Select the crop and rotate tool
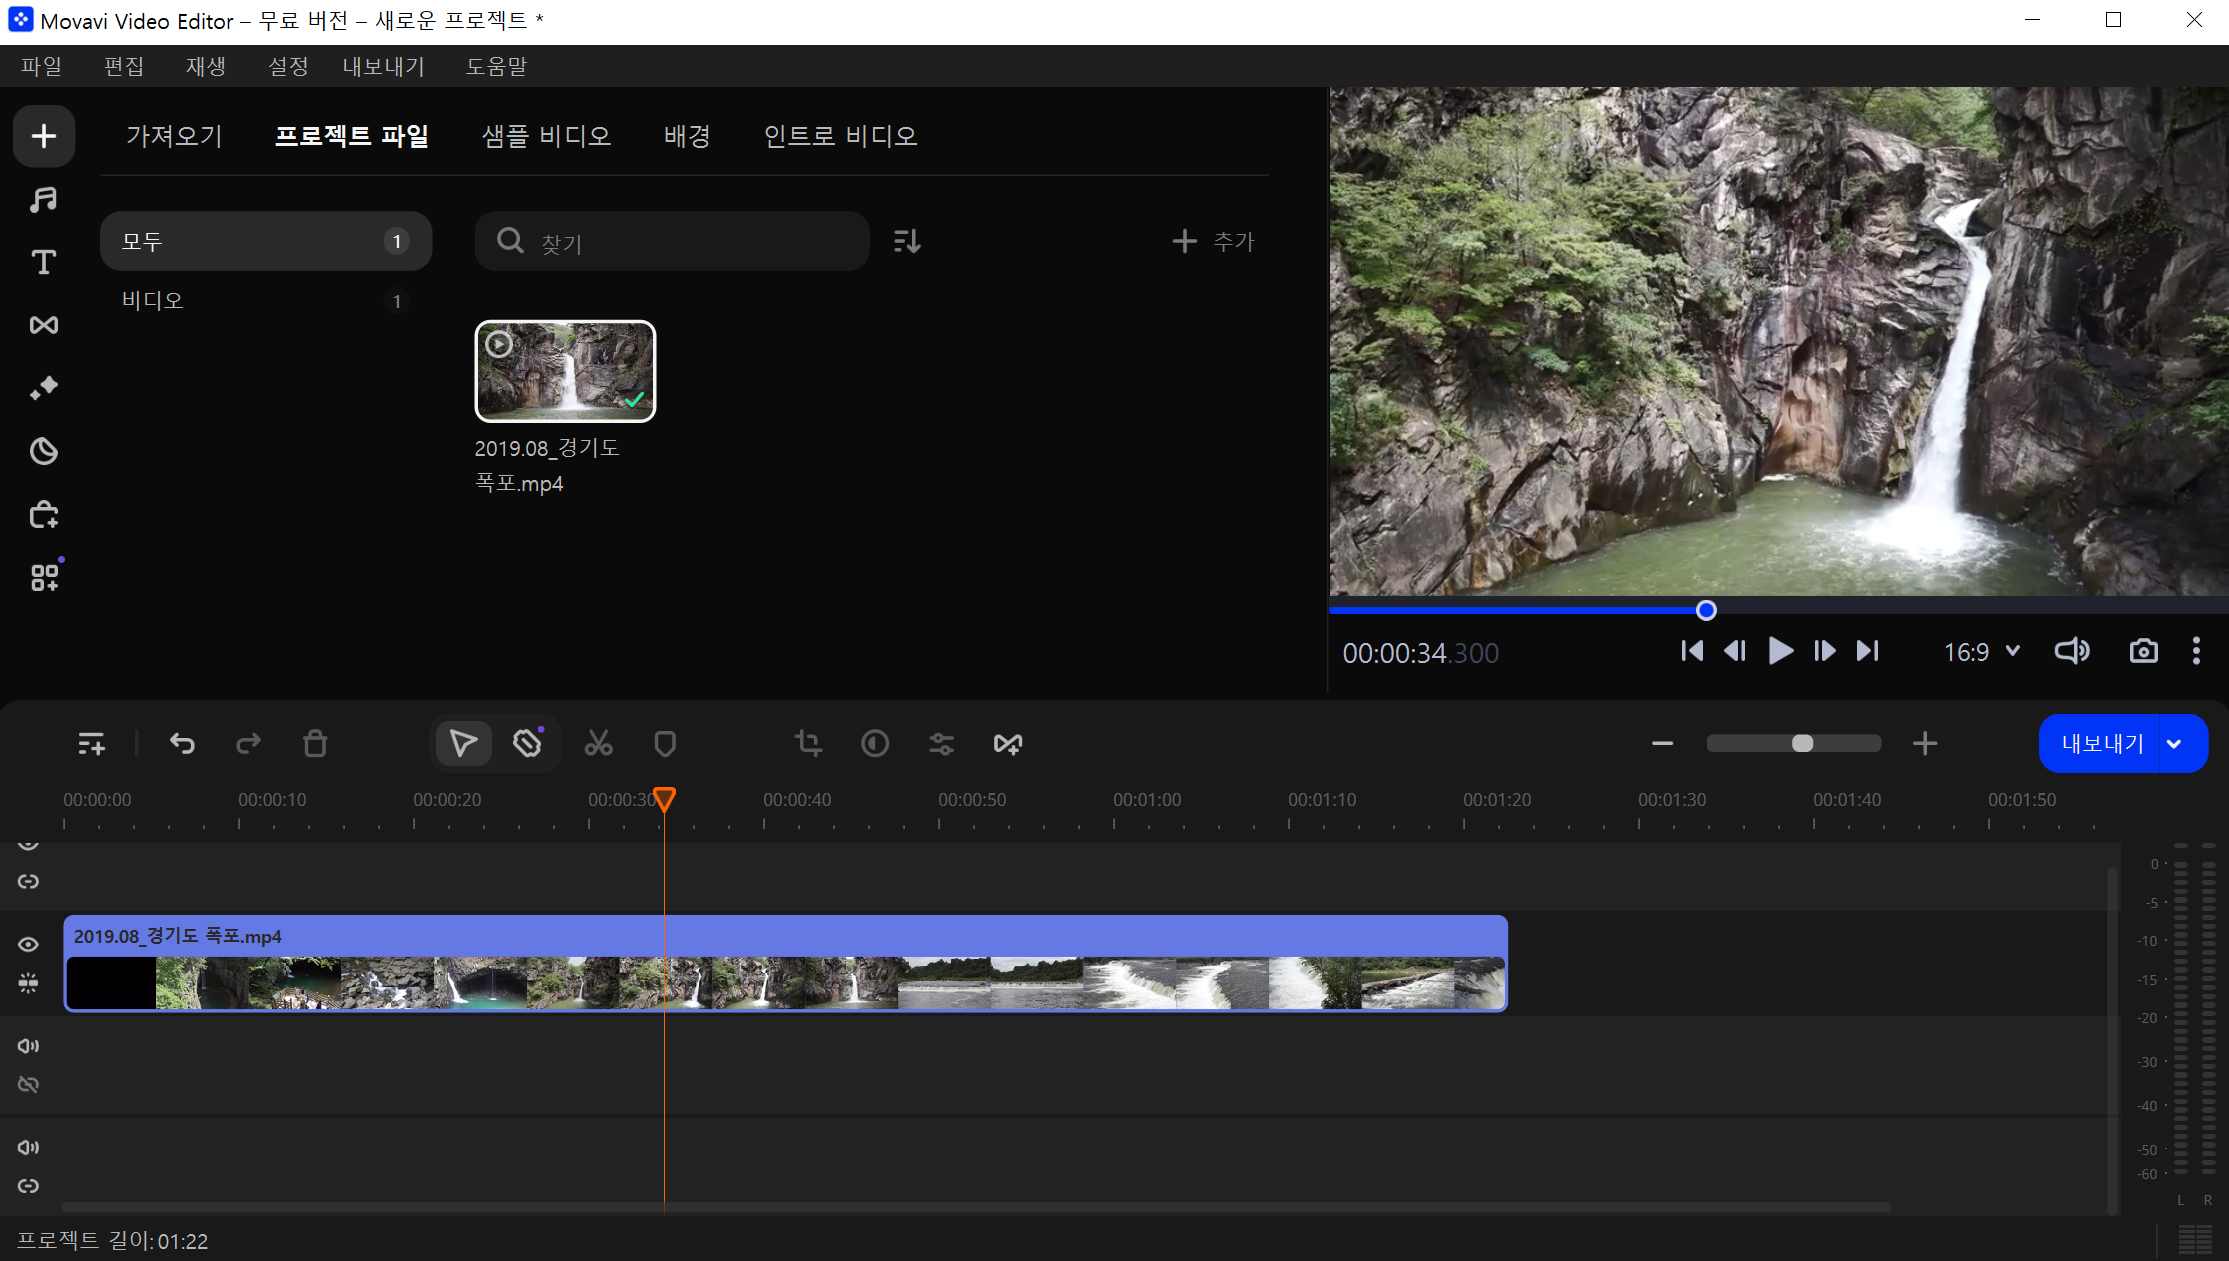2229x1261 pixels. pos(808,743)
